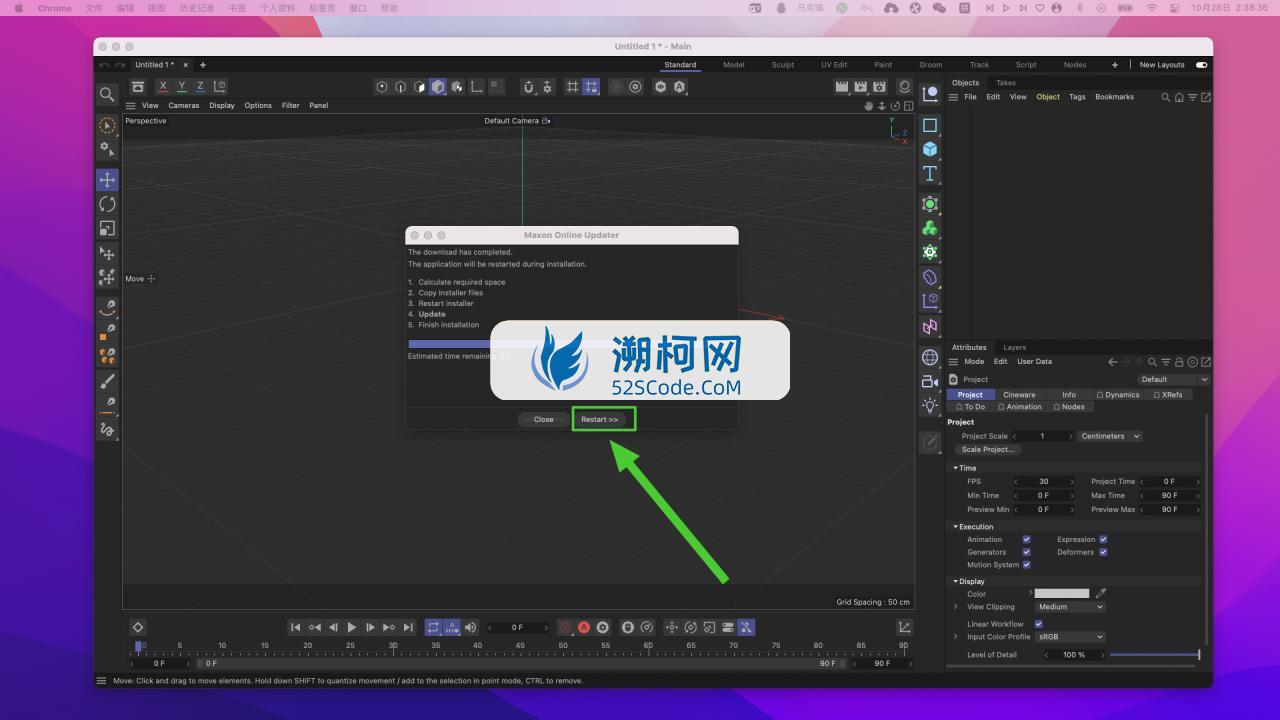The width and height of the screenshot is (1280, 720).
Task: Click the lock icon in Attributes panel
Action: [x=1179, y=362]
